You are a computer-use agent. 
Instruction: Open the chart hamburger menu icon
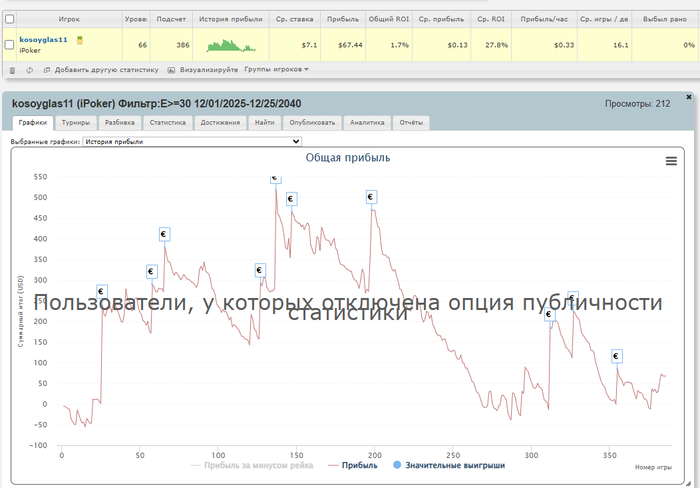(x=671, y=161)
